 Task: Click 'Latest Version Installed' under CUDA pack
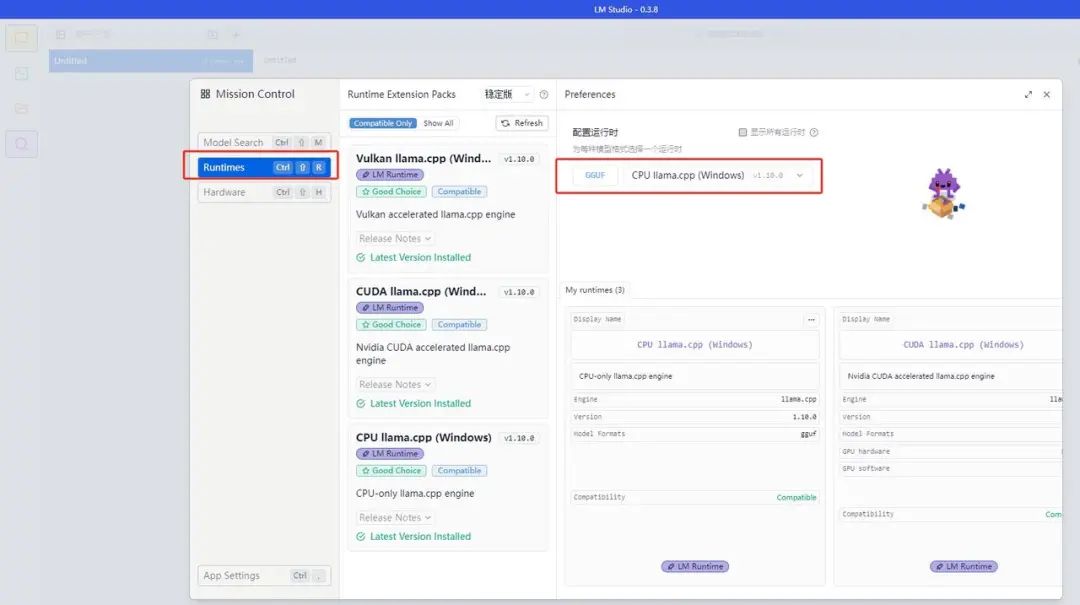[420, 404]
